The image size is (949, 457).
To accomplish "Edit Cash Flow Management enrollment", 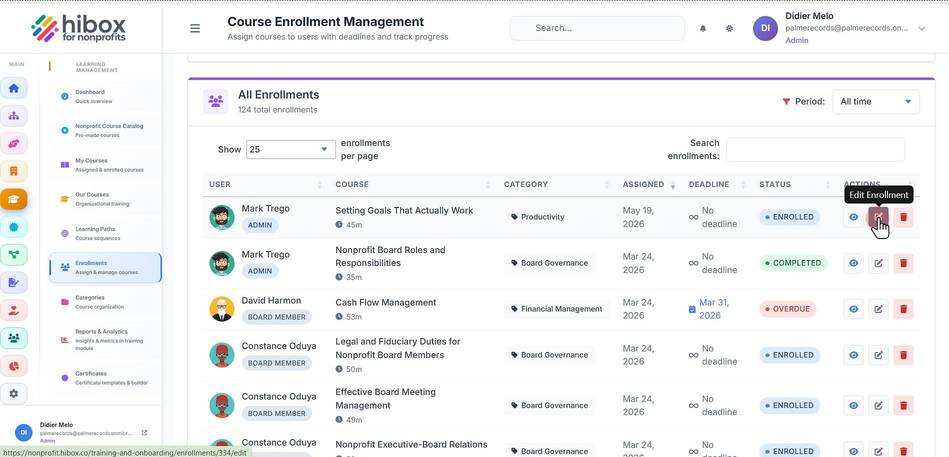I will [878, 309].
